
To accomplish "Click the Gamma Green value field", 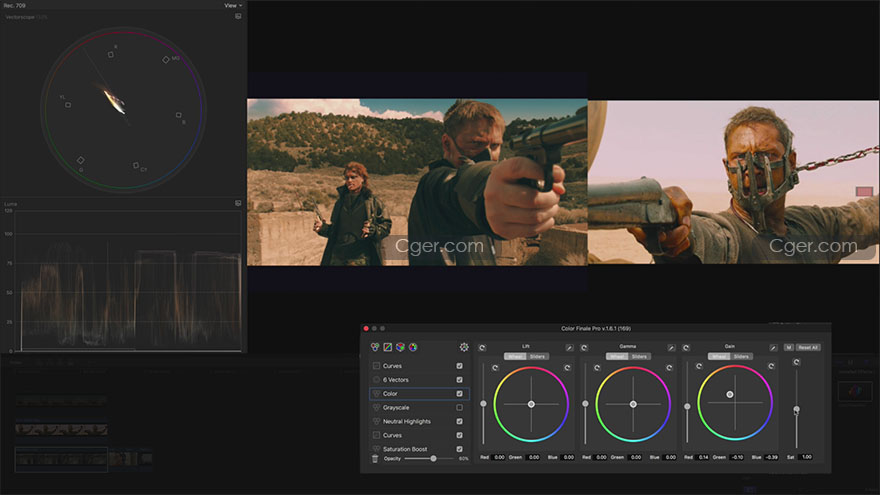I will (x=635, y=457).
